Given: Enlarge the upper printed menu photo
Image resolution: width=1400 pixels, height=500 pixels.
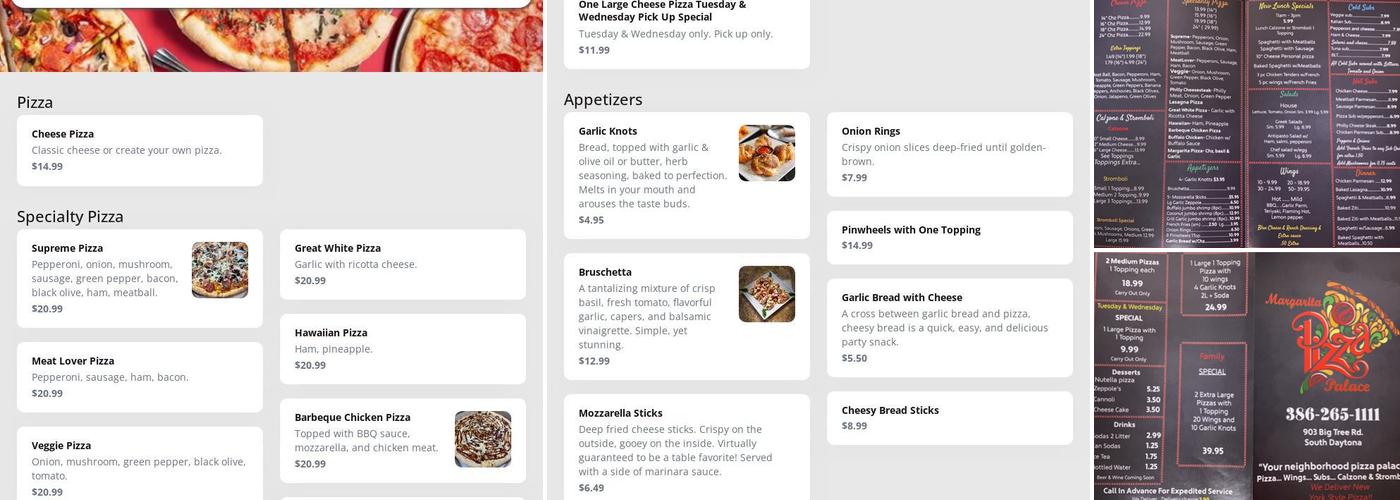Looking at the screenshot, I should coord(1246,123).
